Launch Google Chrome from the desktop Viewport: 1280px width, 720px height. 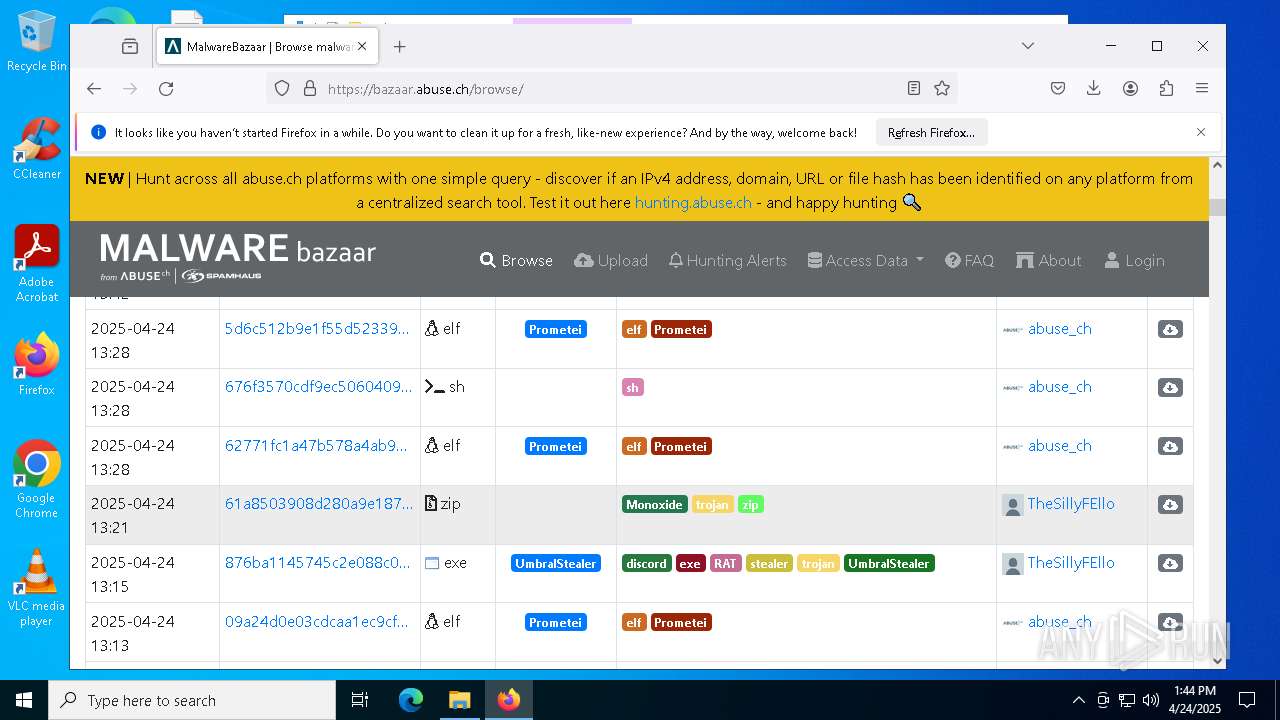coord(37,479)
